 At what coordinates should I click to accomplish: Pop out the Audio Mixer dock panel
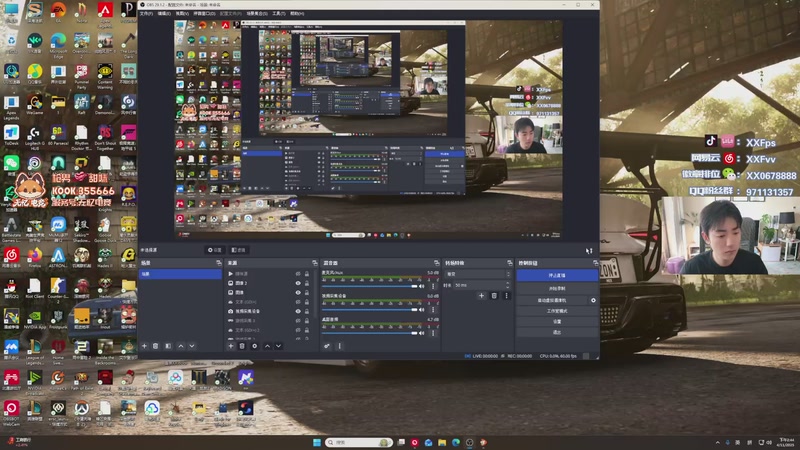[x=436, y=263]
